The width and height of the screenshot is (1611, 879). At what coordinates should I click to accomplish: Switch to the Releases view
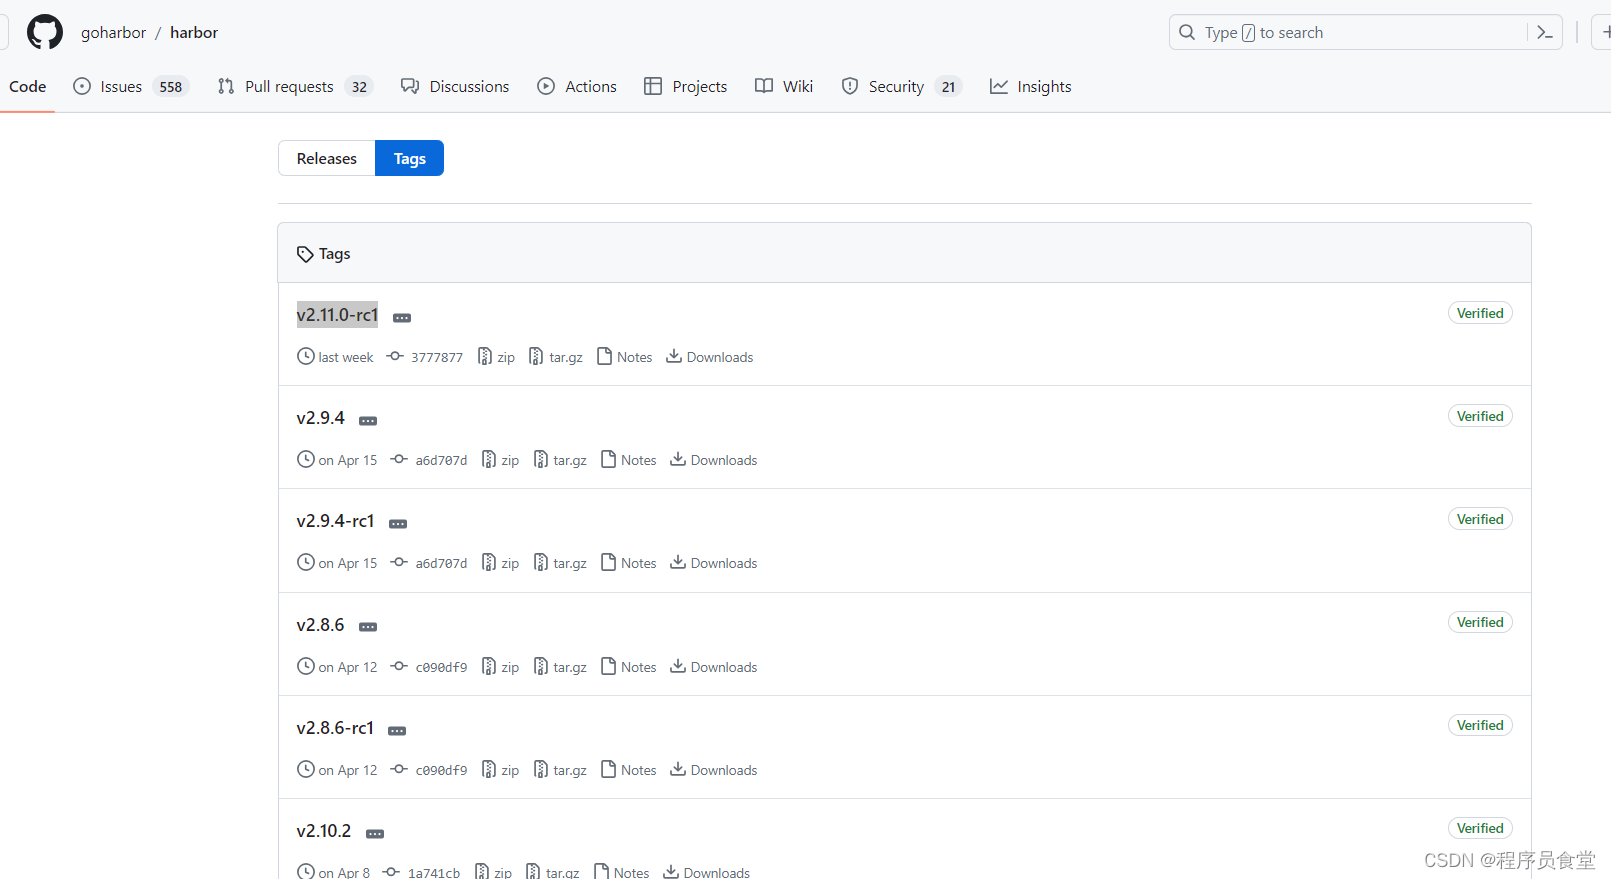pos(326,158)
